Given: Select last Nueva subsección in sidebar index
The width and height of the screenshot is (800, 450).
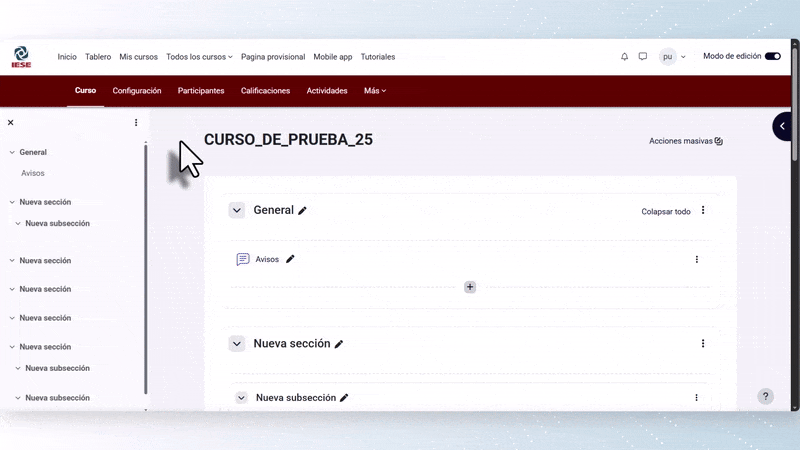Looking at the screenshot, I should point(58,397).
